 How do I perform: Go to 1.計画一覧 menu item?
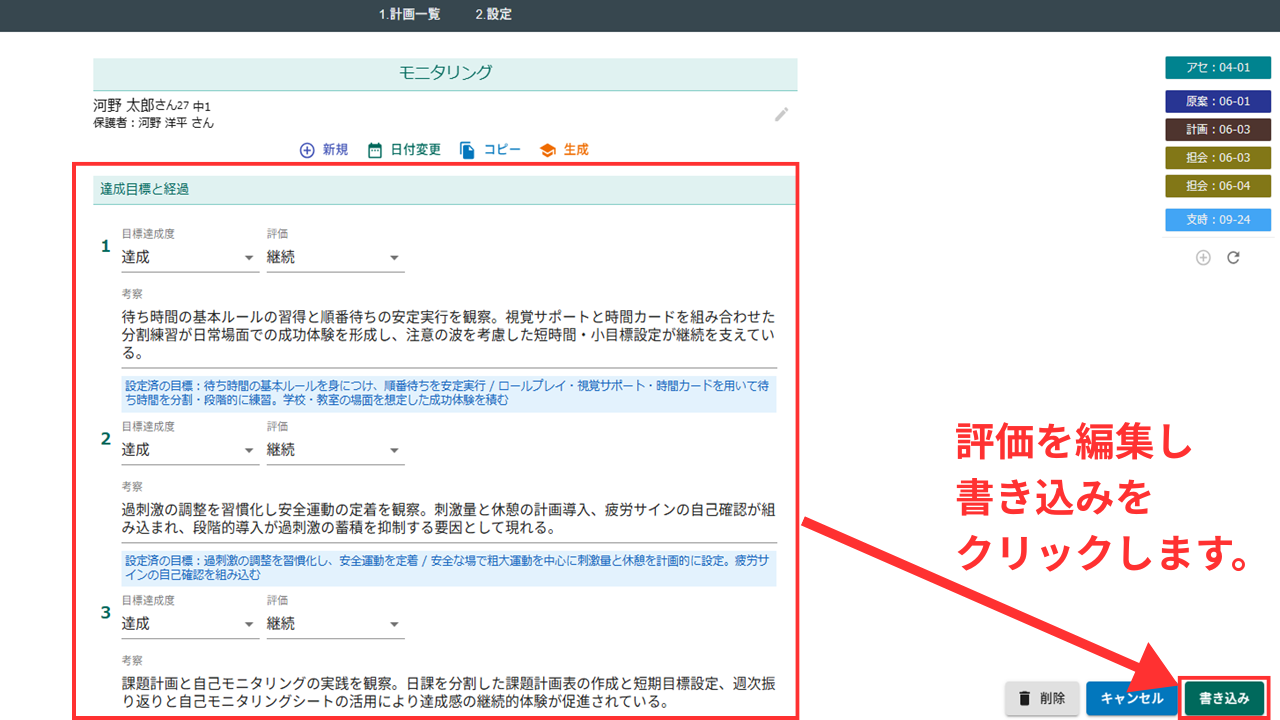point(409,15)
